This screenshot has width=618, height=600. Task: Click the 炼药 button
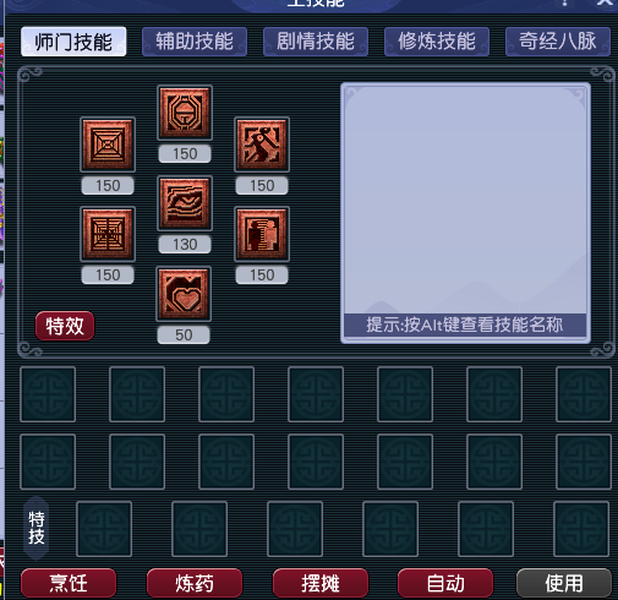pyautogui.click(x=194, y=583)
